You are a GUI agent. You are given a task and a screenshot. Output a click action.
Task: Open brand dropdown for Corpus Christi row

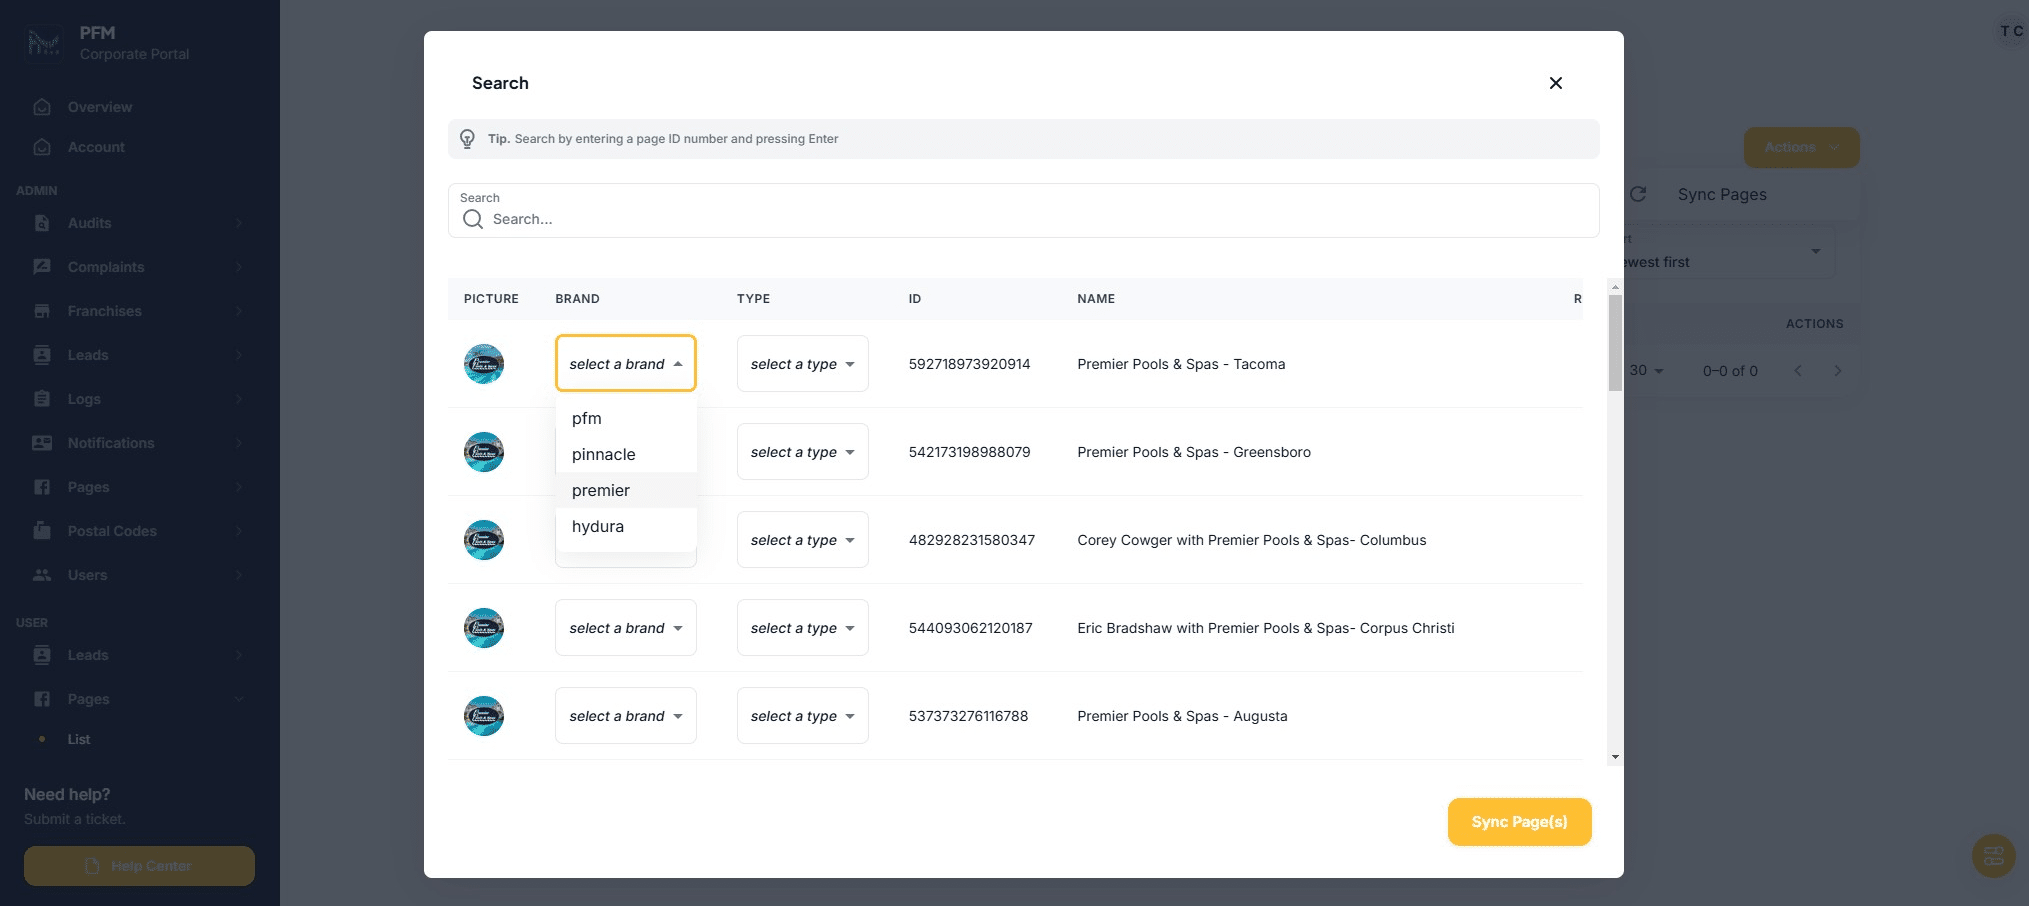[x=625, y=628]
